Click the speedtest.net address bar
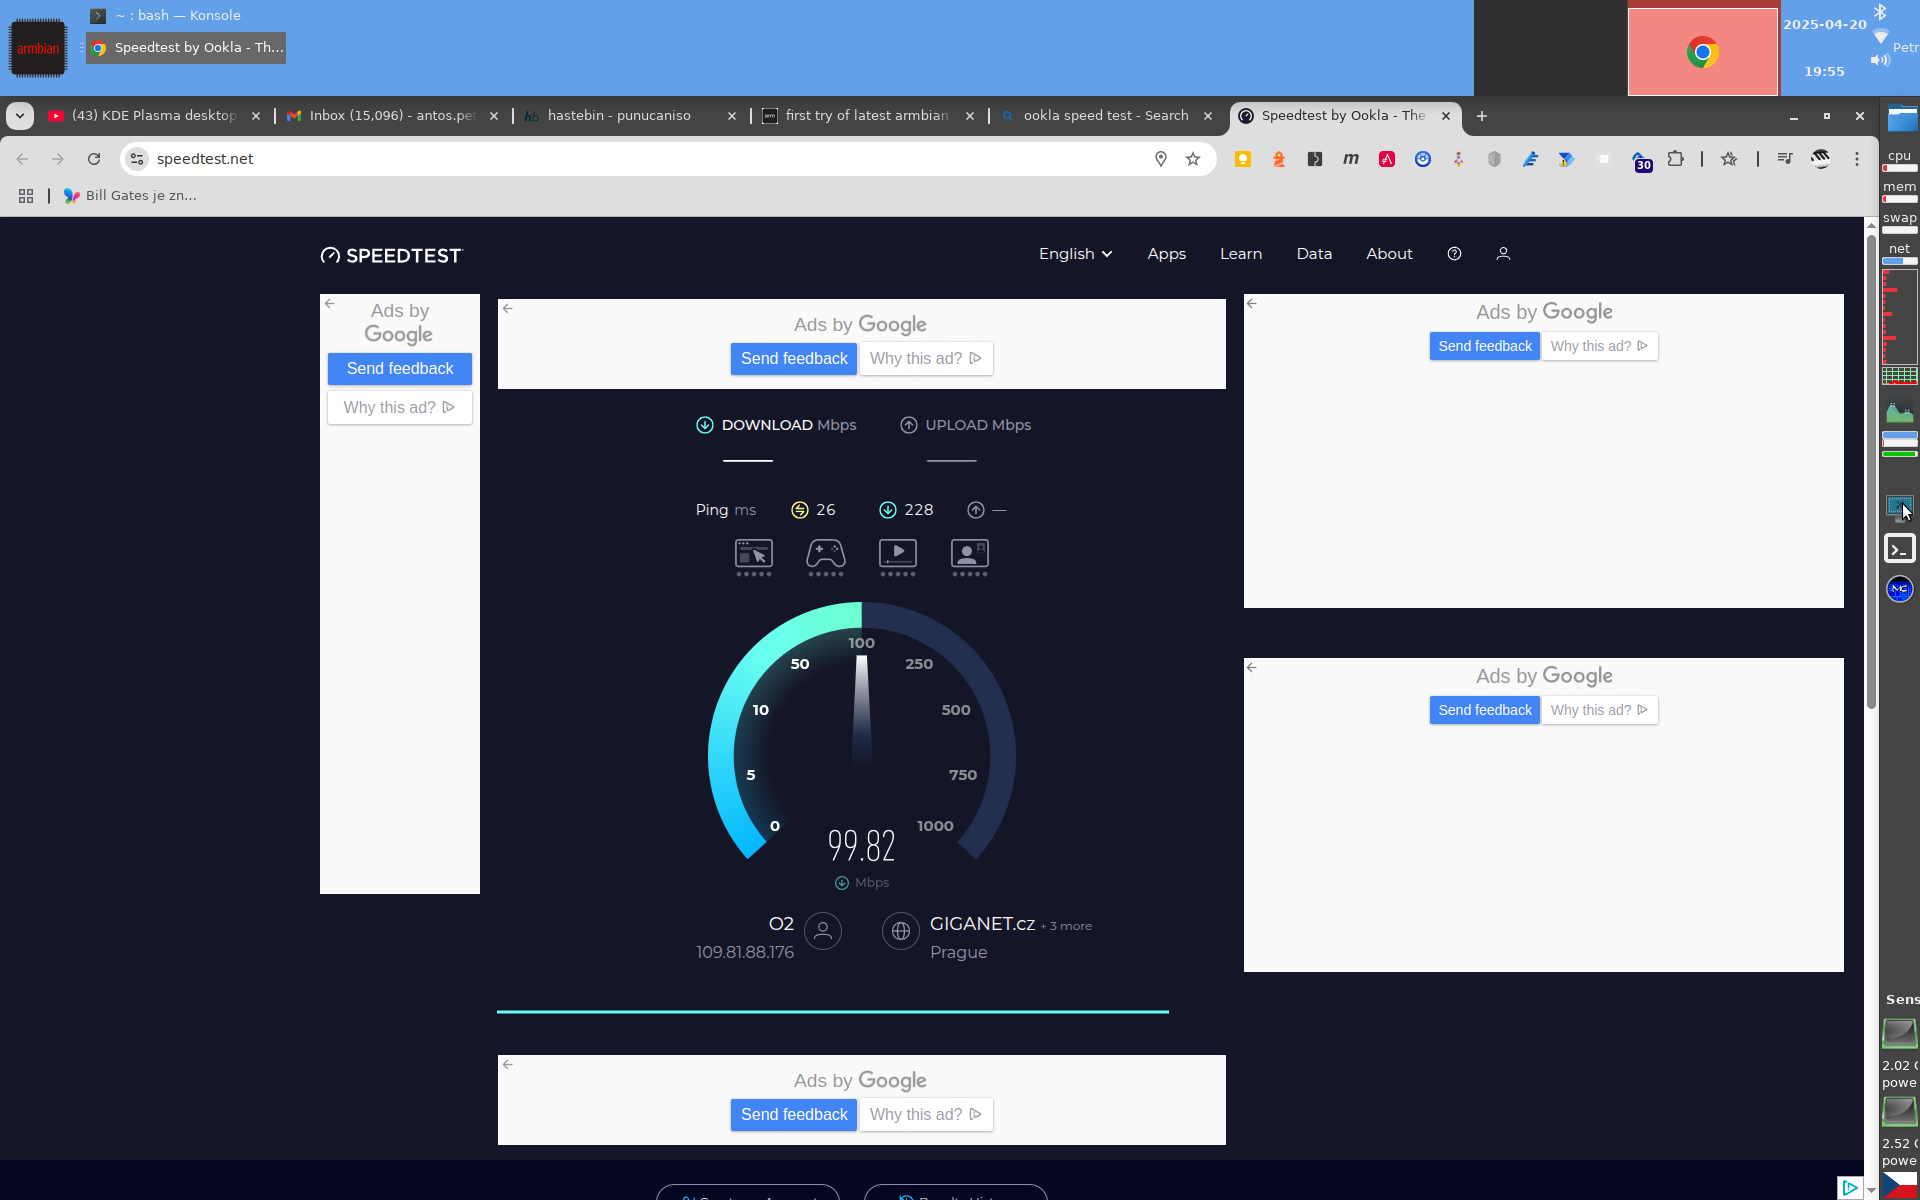This screenshot has height=1200, width=1920. (x=640, y=159)
